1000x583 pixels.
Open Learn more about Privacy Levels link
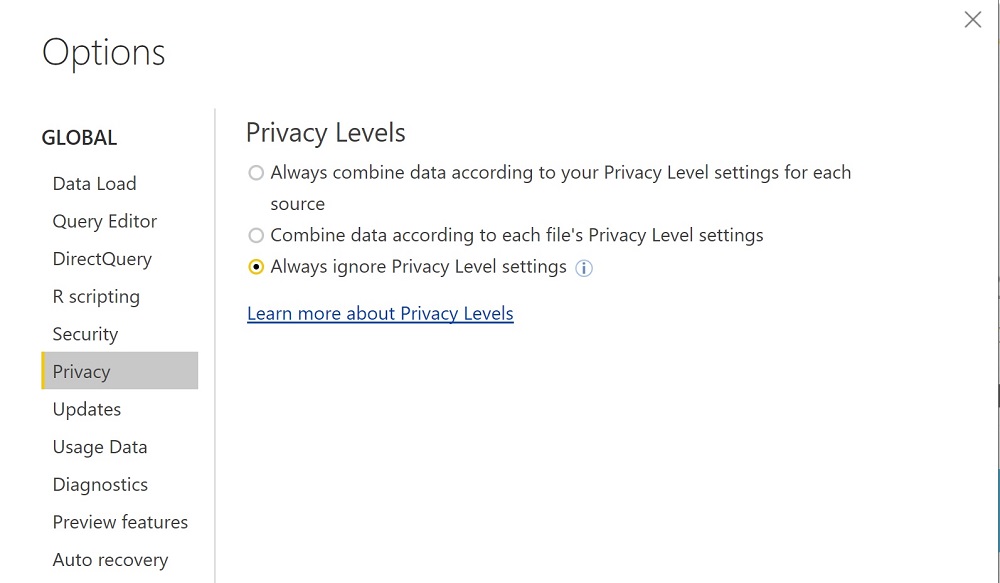tap(380, 314)
